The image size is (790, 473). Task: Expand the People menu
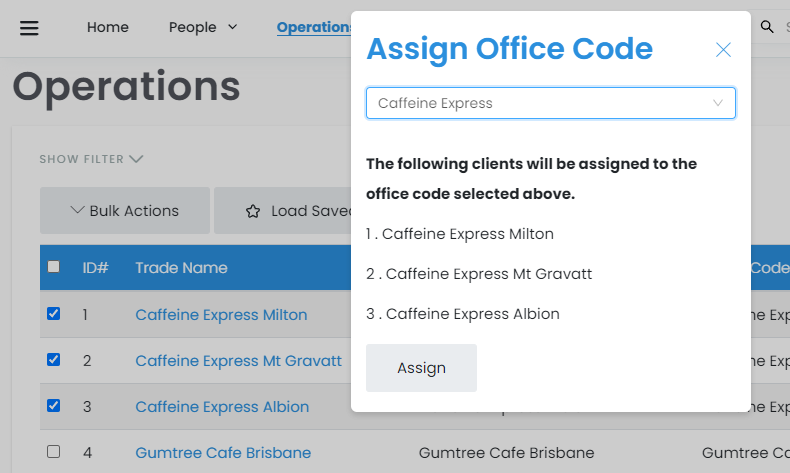click(203, 27)
